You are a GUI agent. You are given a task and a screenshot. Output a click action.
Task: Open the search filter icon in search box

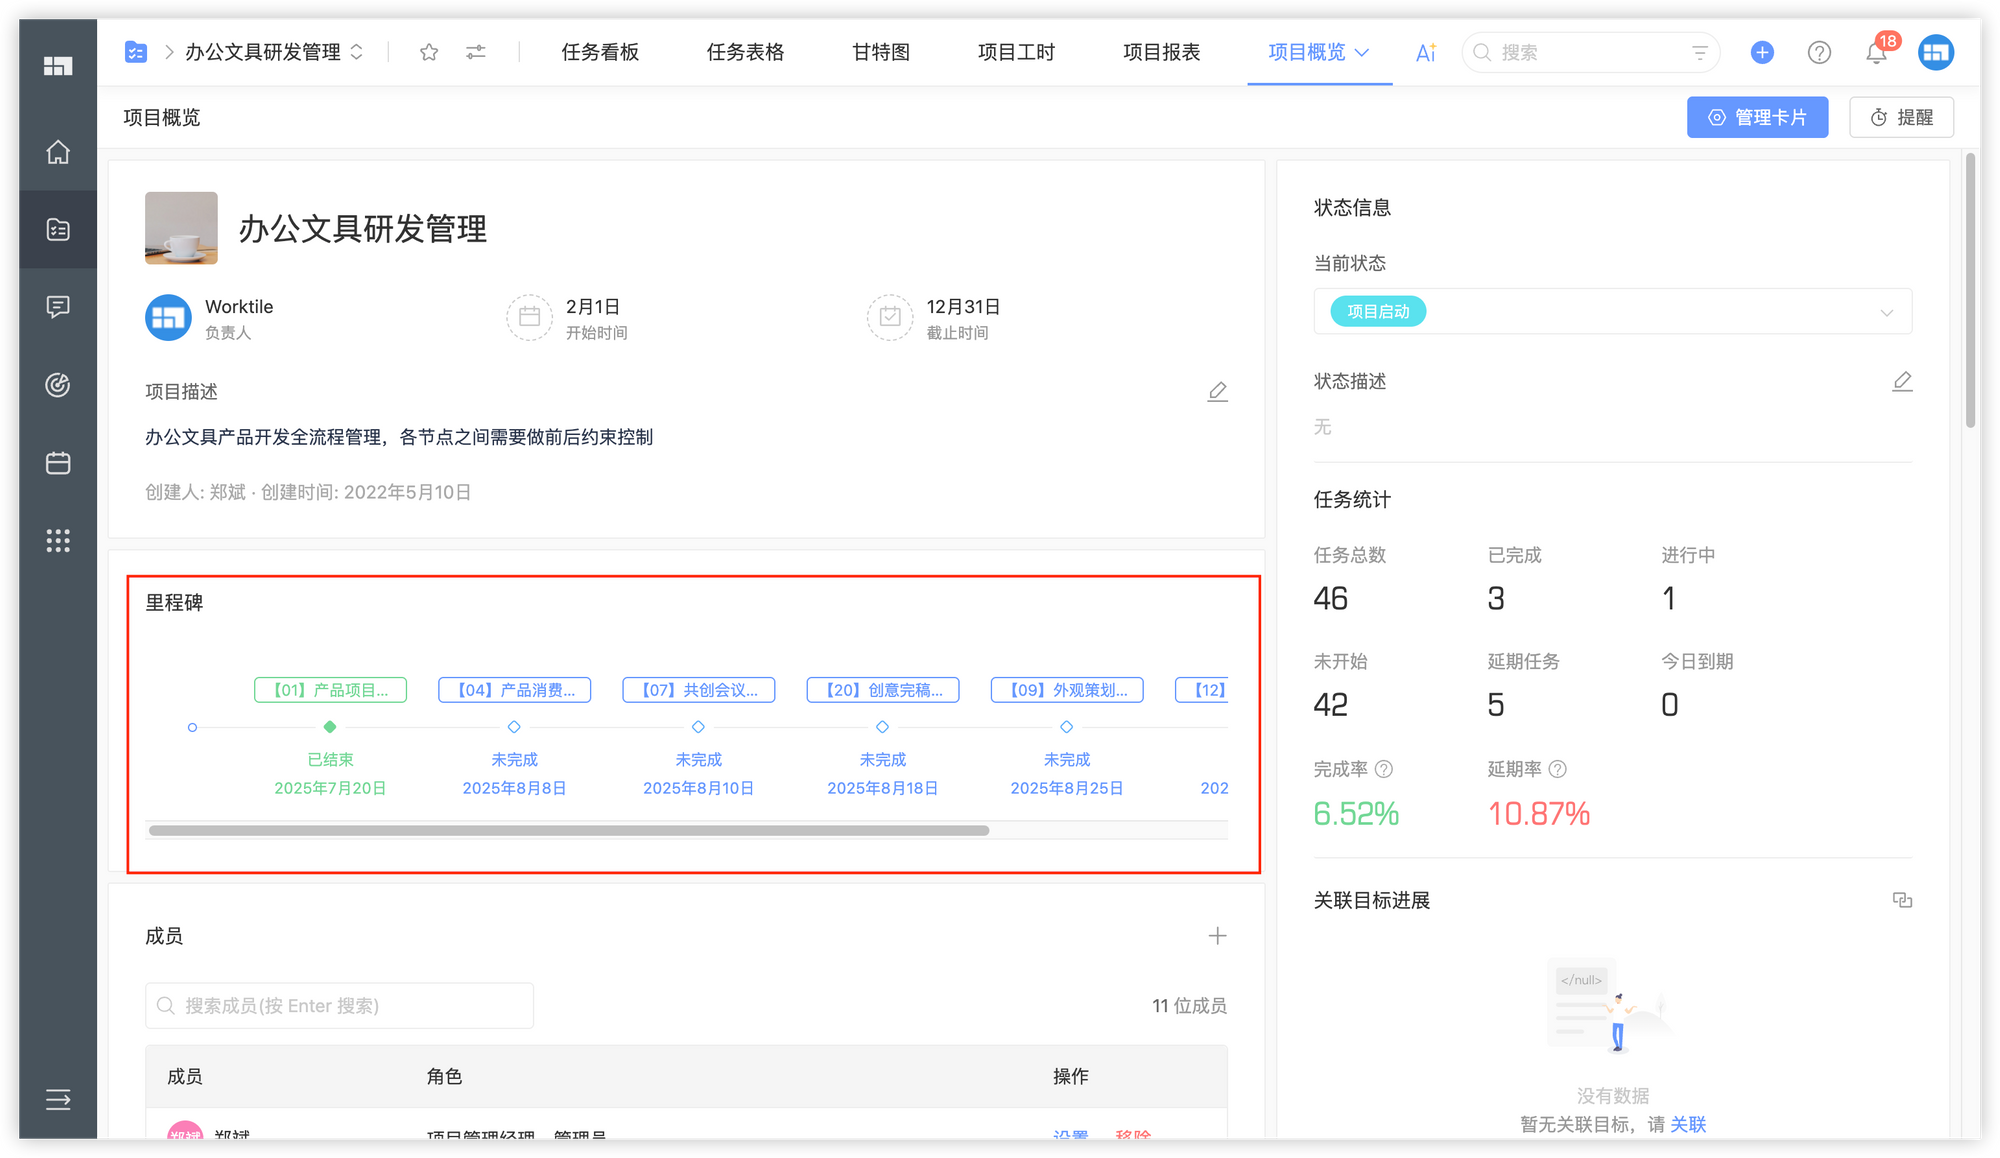point(1700,52)
